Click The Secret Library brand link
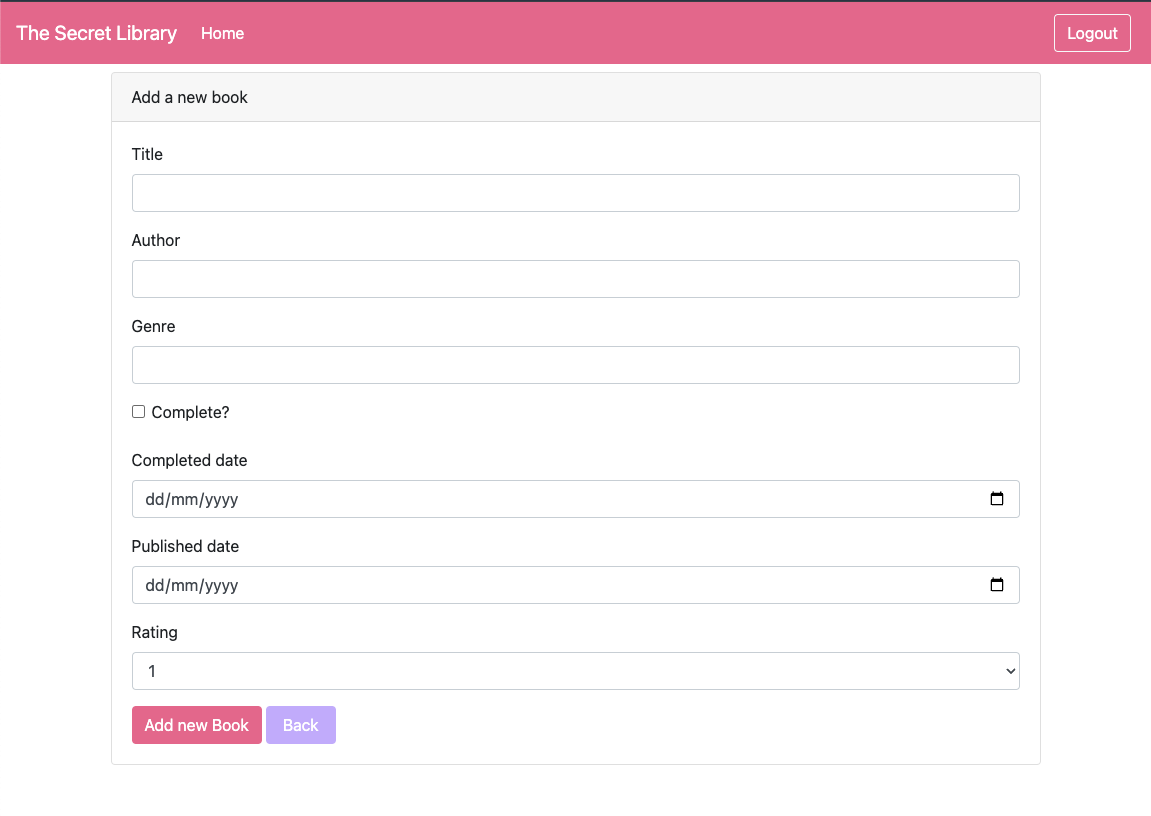The image size is (1151, 816). pos(96,33)
